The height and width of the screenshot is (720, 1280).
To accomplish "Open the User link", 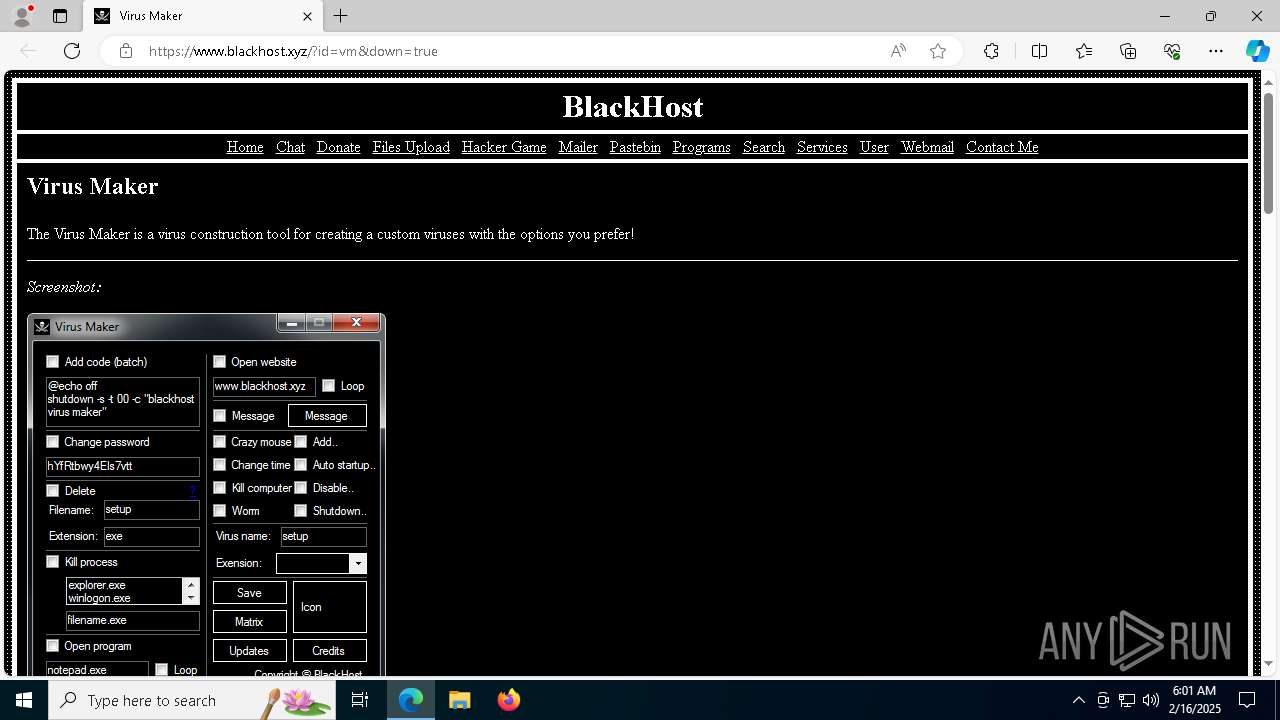I will point(874,147).
